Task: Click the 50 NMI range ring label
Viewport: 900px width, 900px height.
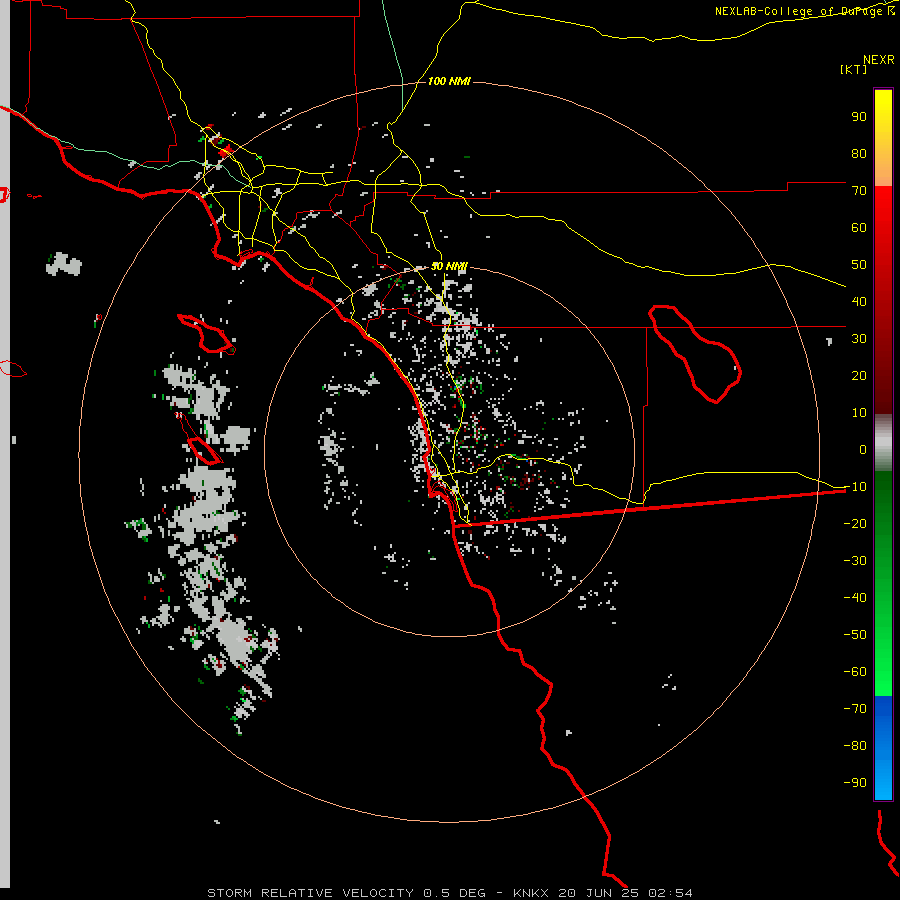Action: (x=449, y=266)
